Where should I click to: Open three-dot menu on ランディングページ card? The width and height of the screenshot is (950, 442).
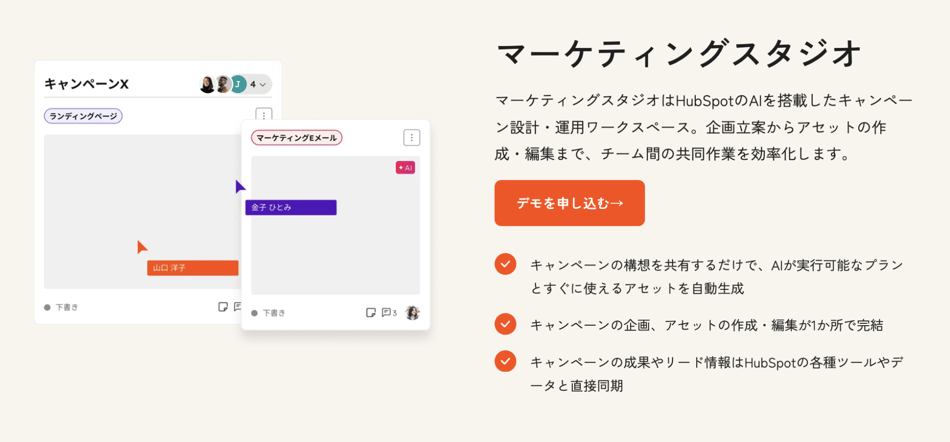tap(263, 116)
